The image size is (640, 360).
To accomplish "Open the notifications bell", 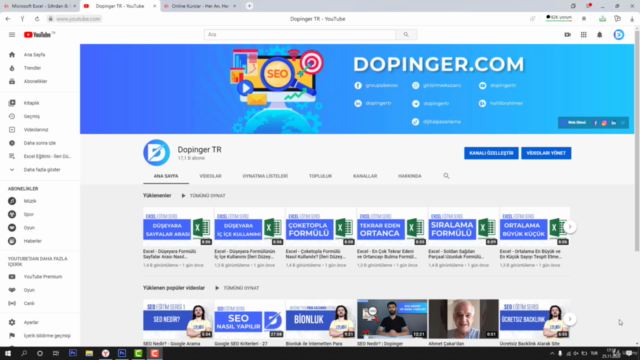I will 600,35.
